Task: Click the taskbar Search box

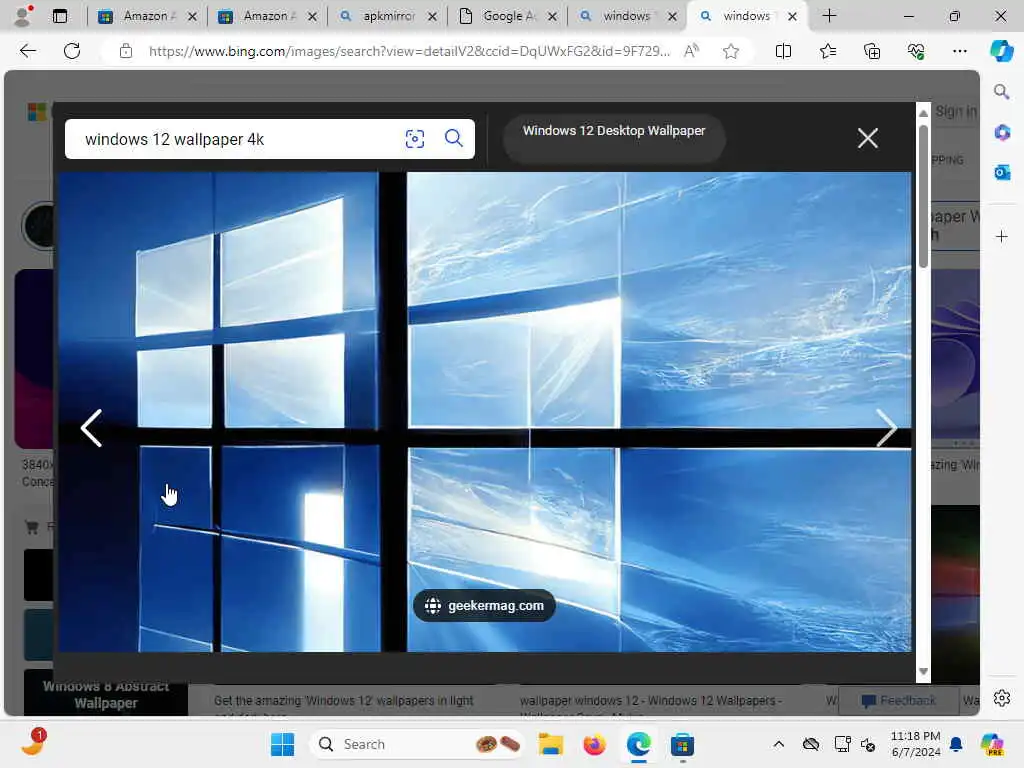Action: (x=418, y=744)
